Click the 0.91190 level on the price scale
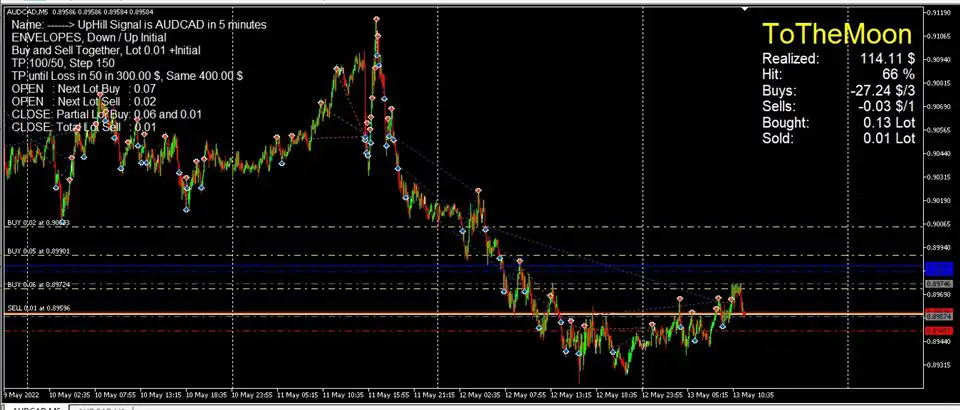The height and width of the screenshot is (410, 960). [x=937, y=14]
